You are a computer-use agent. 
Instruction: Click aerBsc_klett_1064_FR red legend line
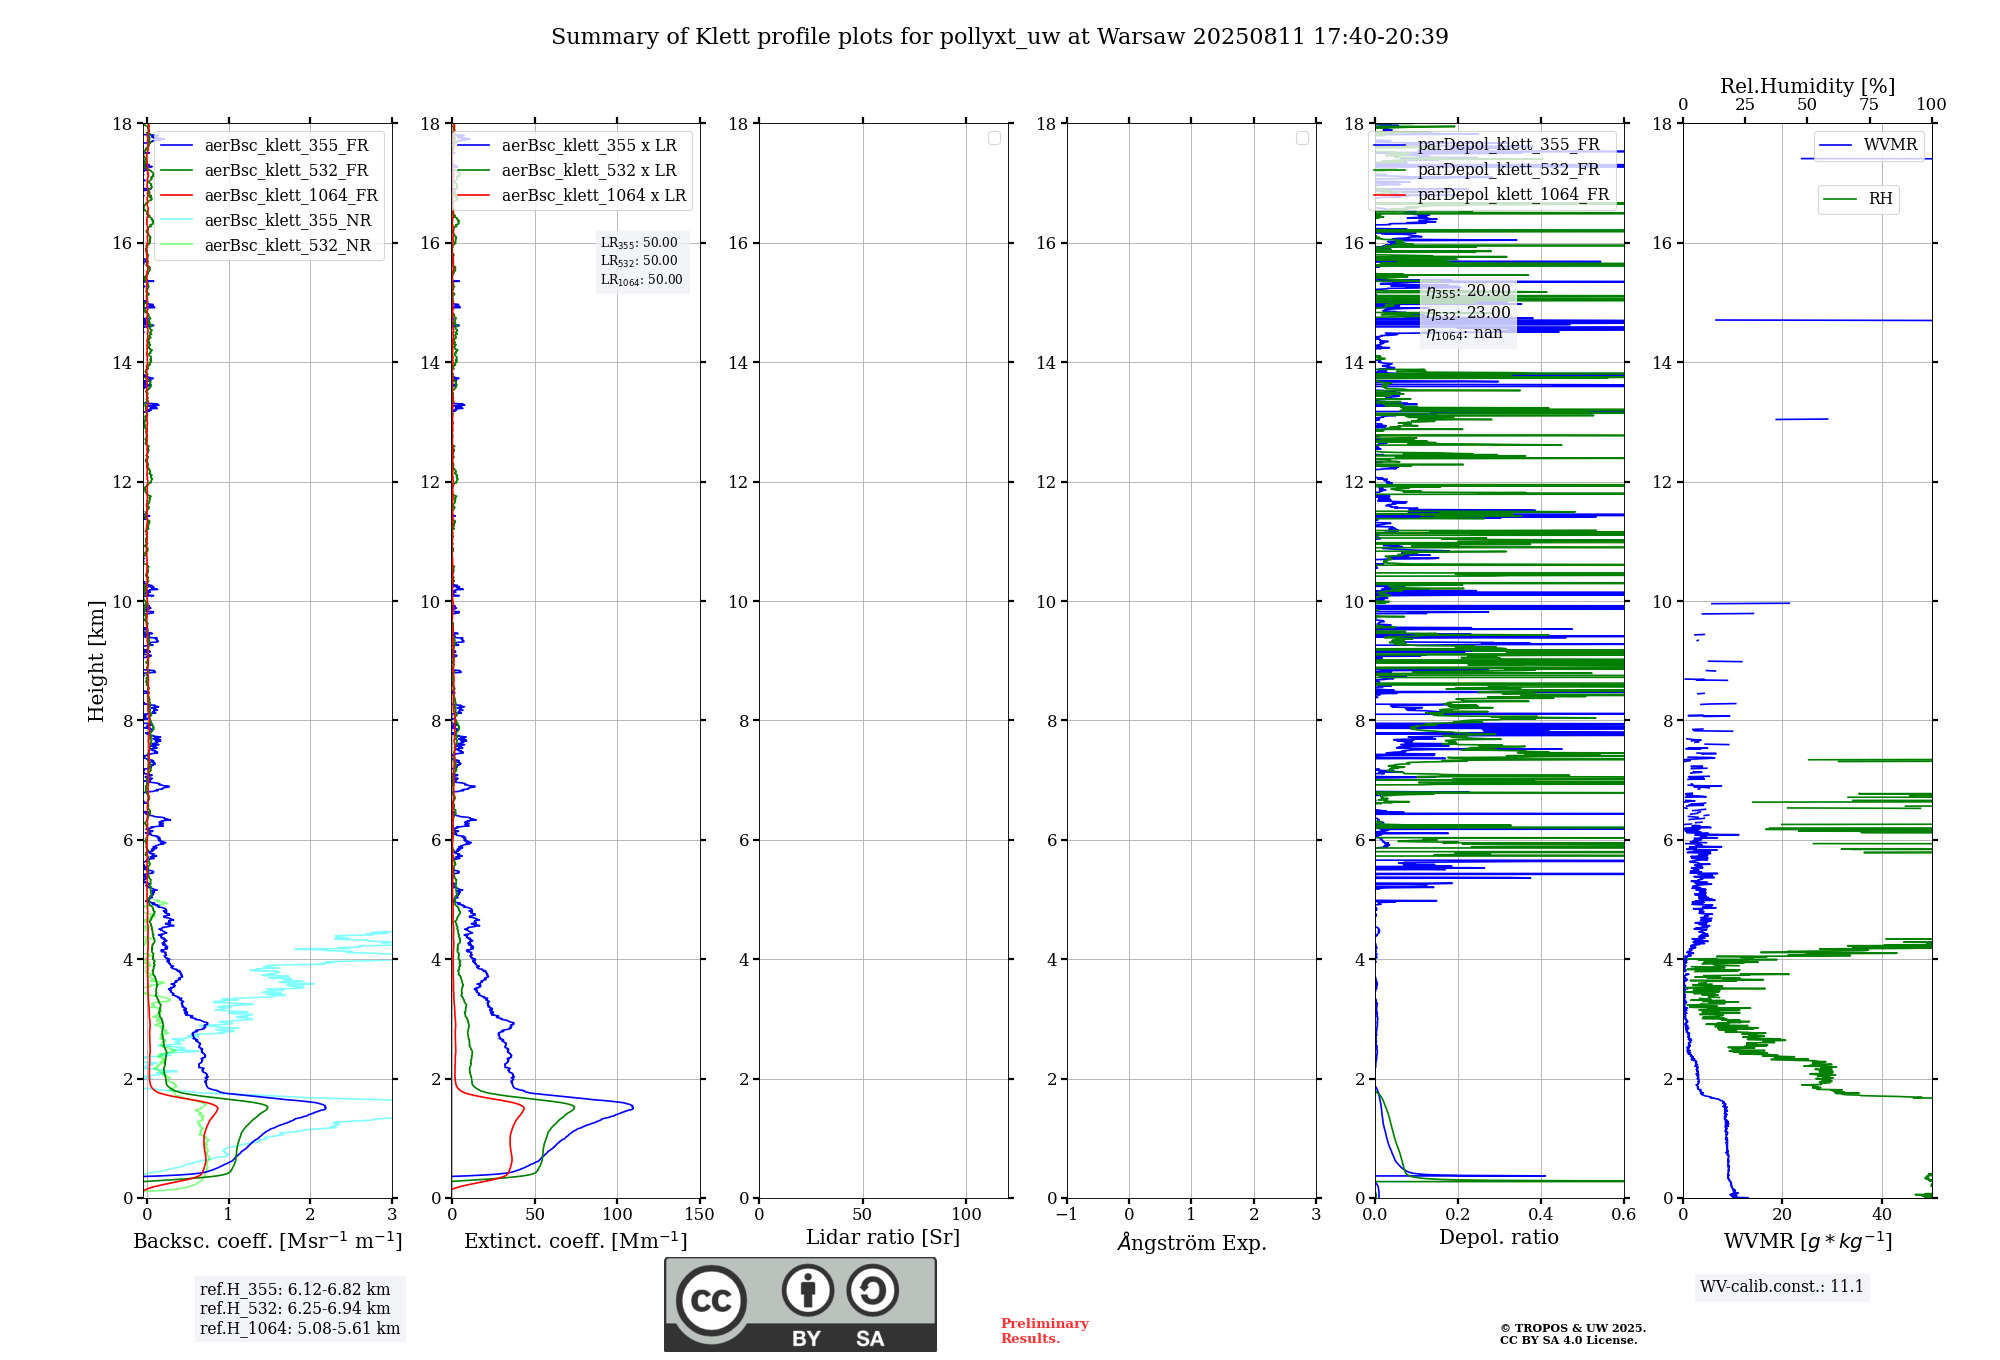click(176, 196)
